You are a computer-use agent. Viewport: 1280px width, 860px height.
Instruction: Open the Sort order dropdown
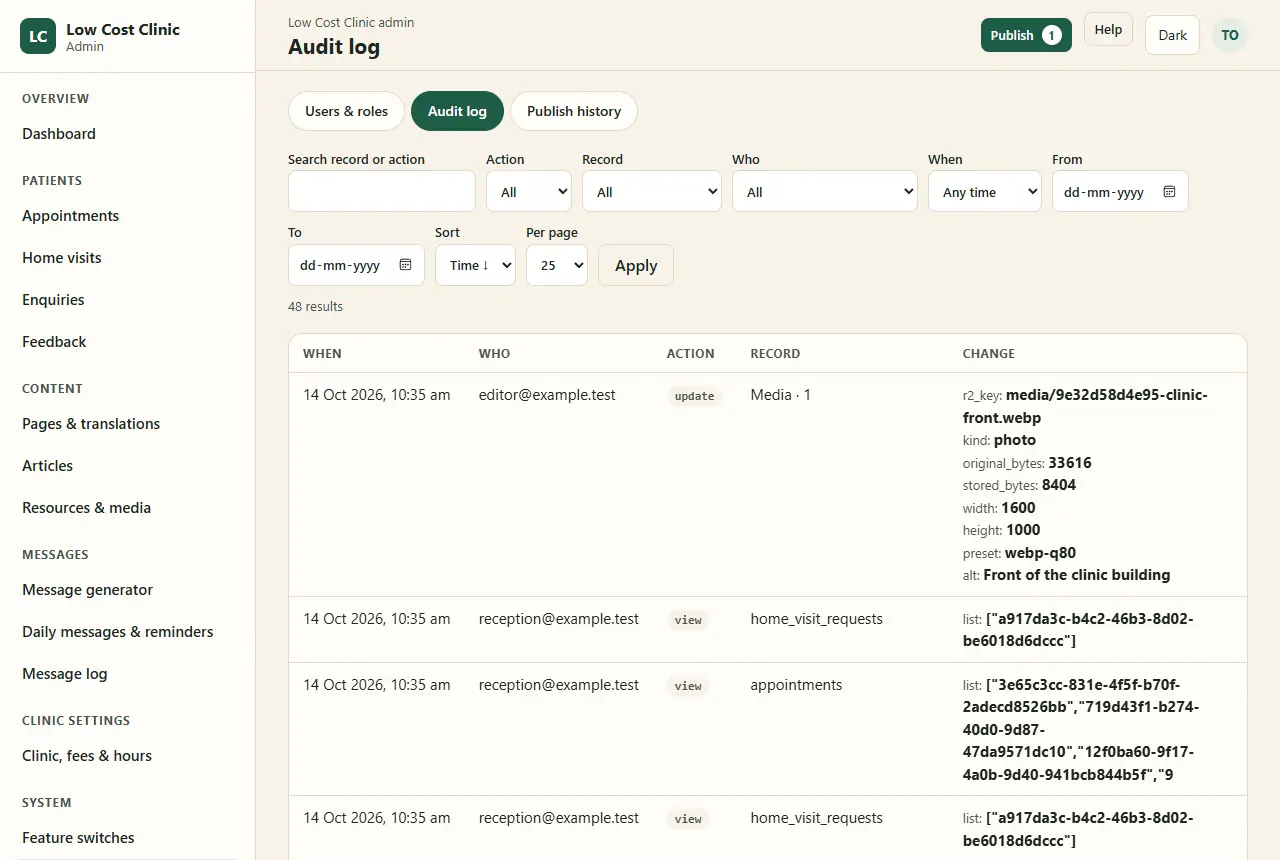(475, 265)
